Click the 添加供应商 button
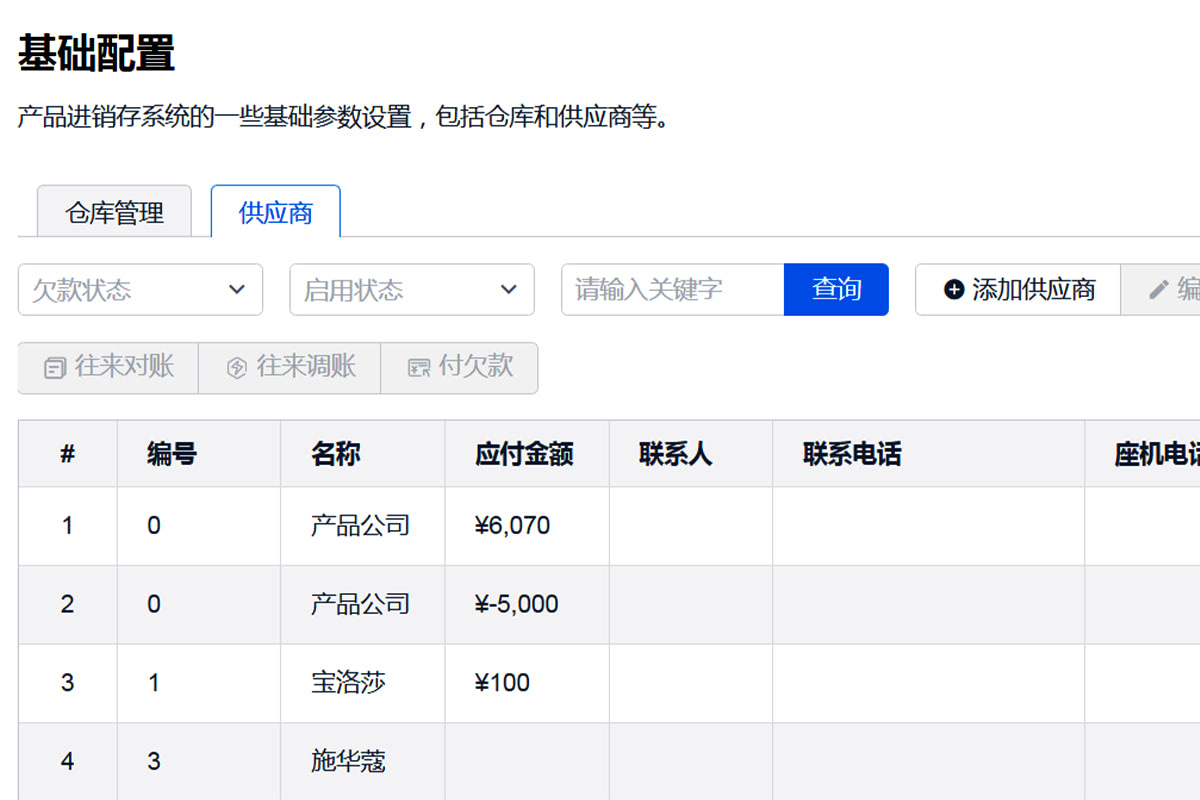 (x=1018, y=289)
